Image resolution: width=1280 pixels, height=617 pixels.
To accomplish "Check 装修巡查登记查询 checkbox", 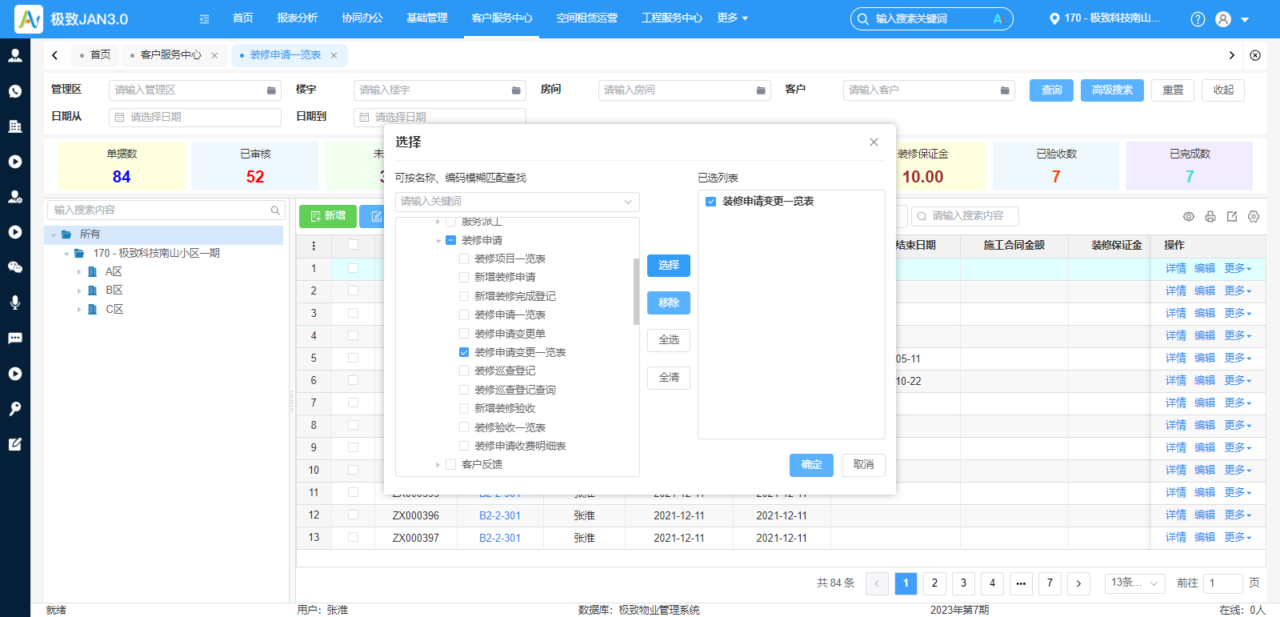I will click(x=464, y=390).
